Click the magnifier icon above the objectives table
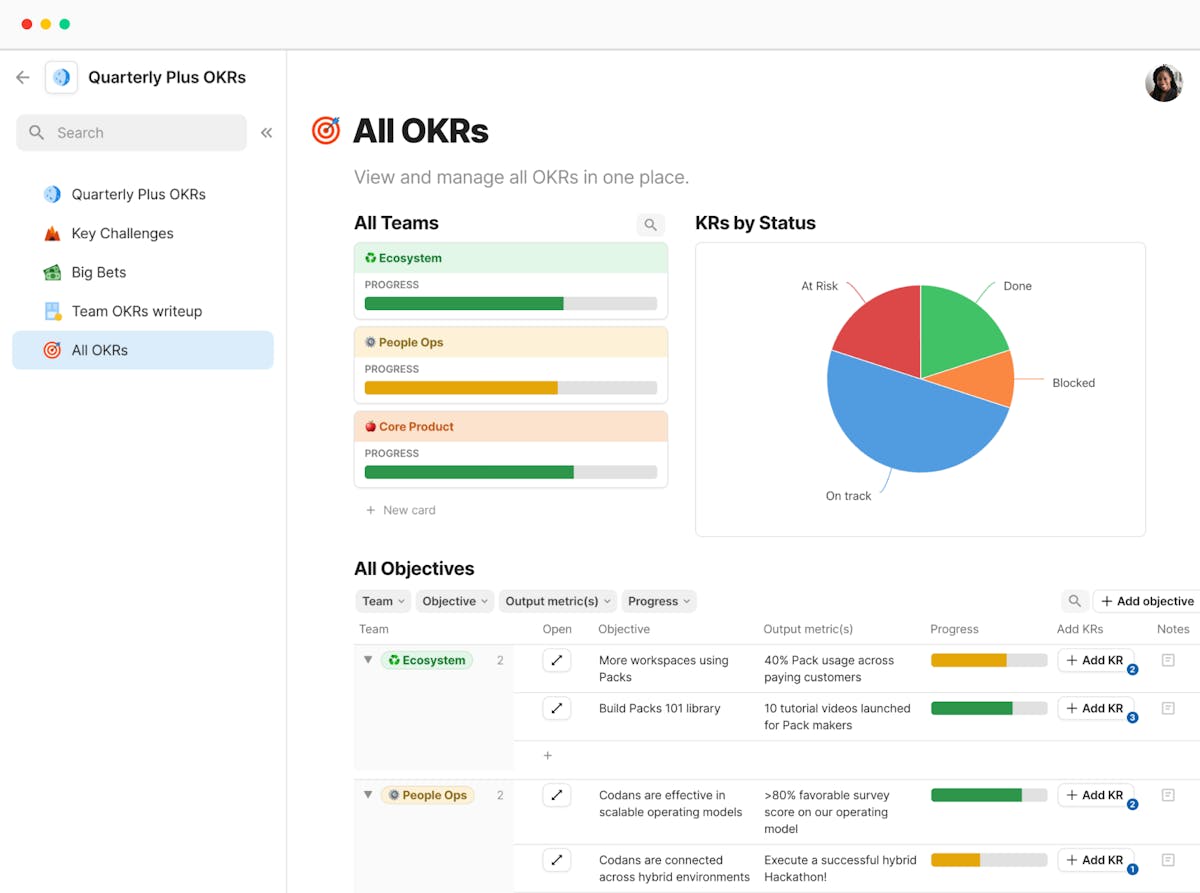The image size is (1200, 893). (1075, 601)
